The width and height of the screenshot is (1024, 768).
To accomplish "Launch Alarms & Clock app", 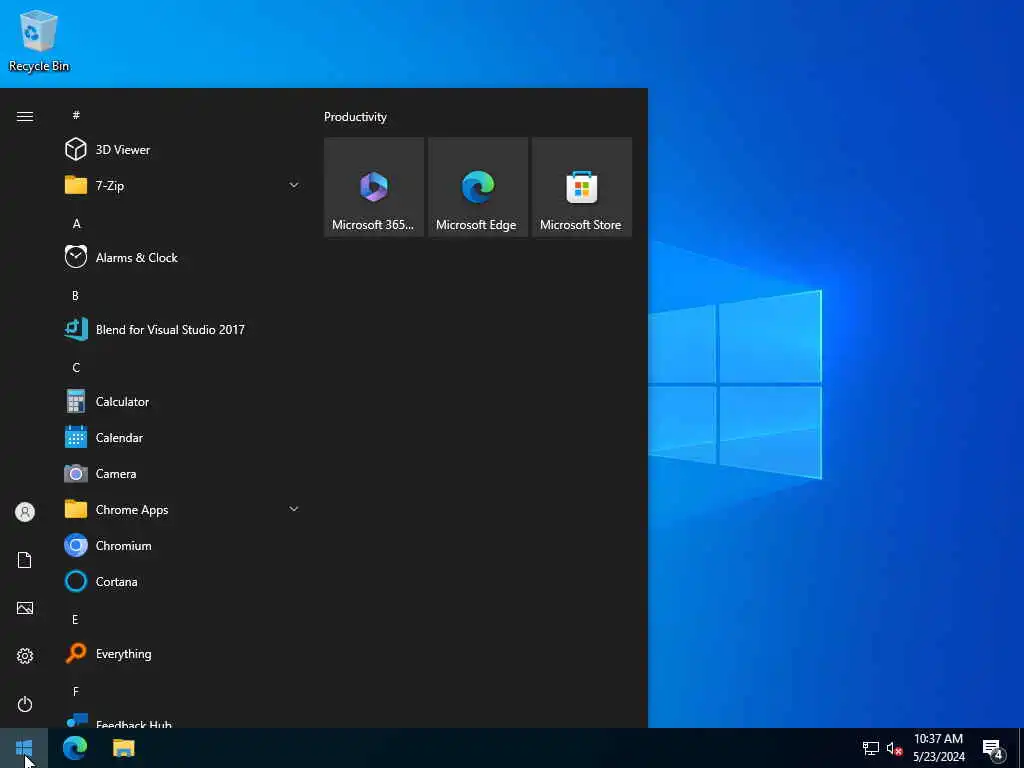I will click(183, 257).
